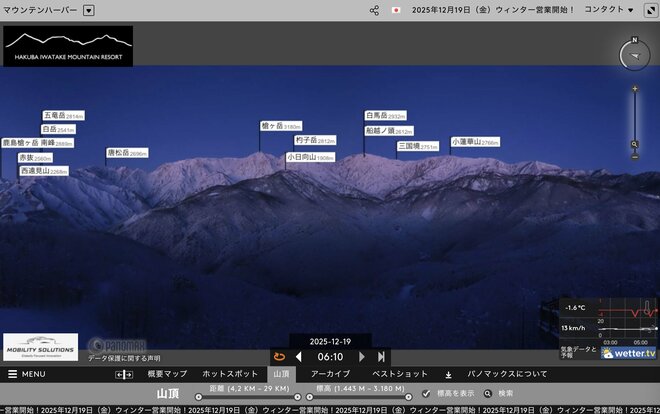Click the compass north indicator
The width and height of the screenshot is (660, 414).
[x=635, y=40]
